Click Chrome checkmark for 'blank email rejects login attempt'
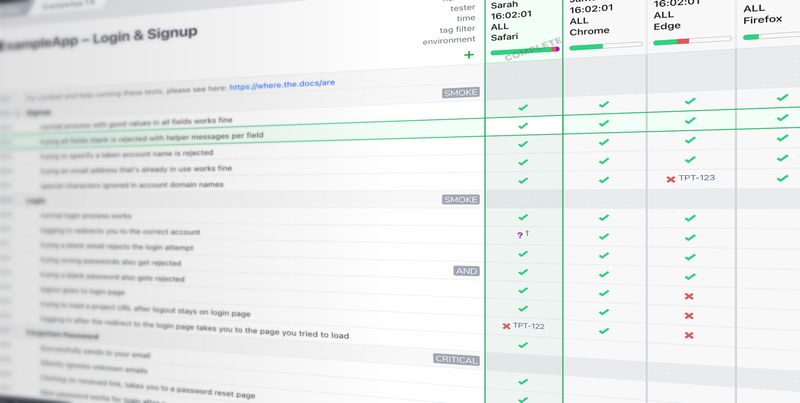 coord(604,255)
